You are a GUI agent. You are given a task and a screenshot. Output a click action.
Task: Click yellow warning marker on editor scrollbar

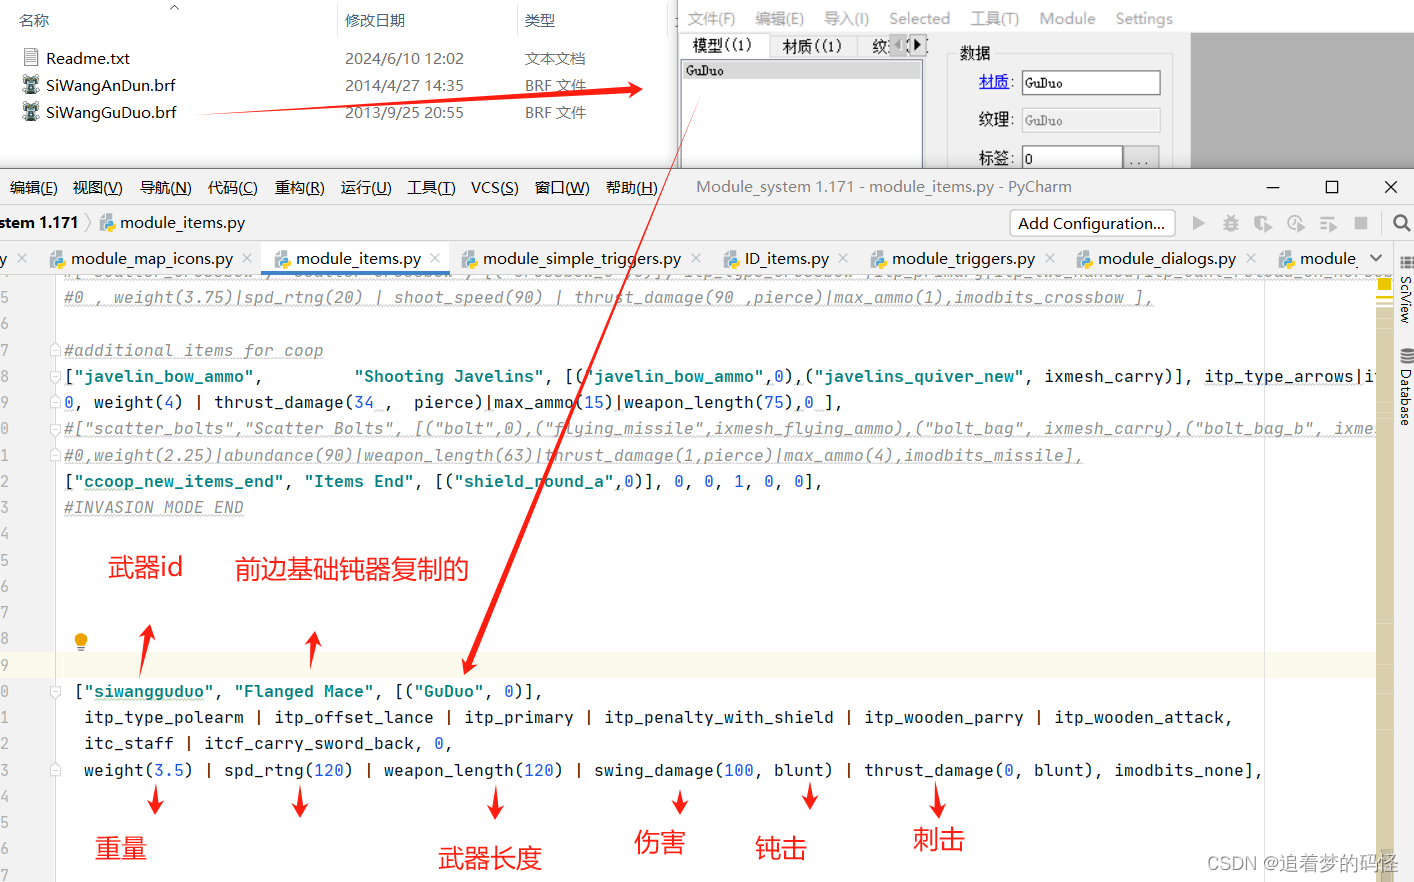click(1385, 285)
